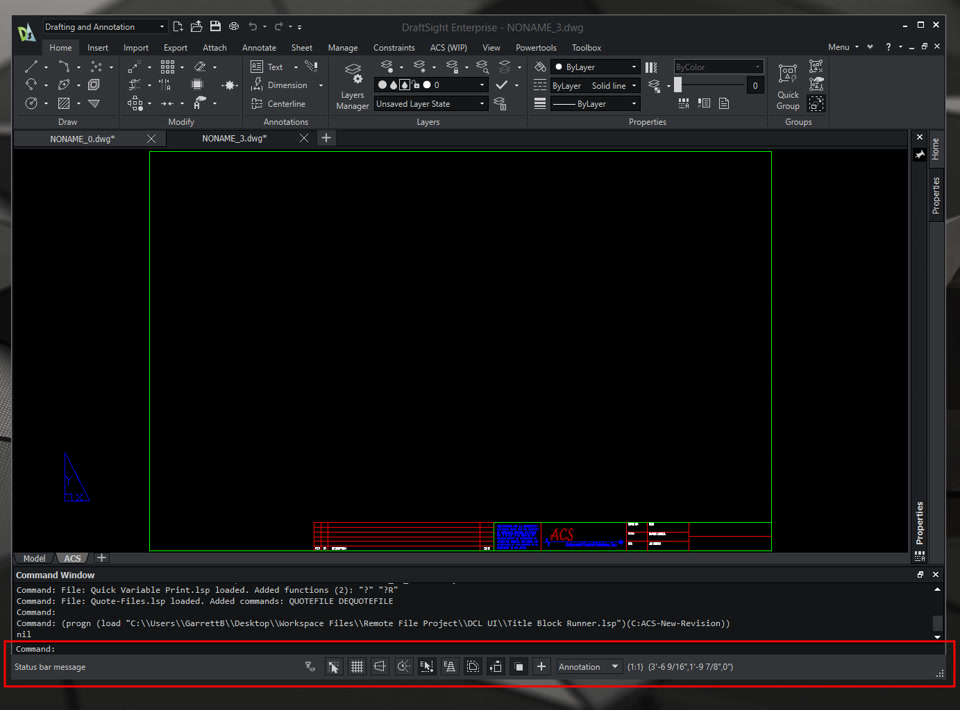
Task: Toggle Snap mode in status bar
Action: (333, 667)
